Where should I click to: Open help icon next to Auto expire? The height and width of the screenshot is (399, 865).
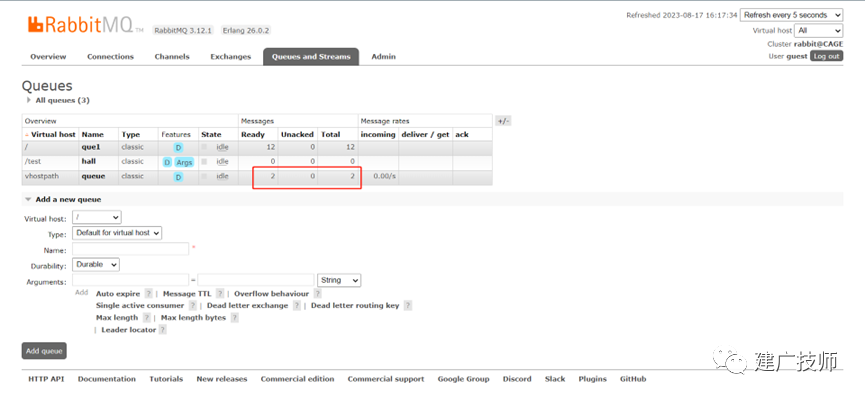pos(148,294)
